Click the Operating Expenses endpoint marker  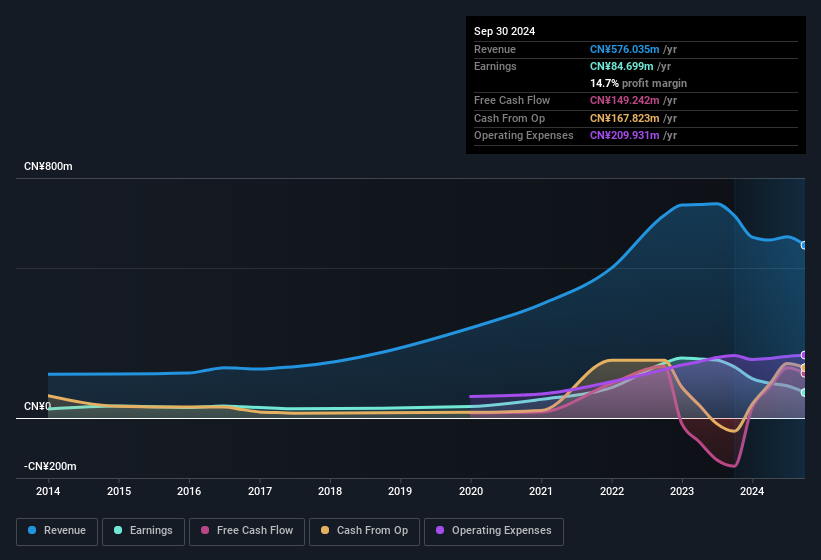(x=804, y=355)
